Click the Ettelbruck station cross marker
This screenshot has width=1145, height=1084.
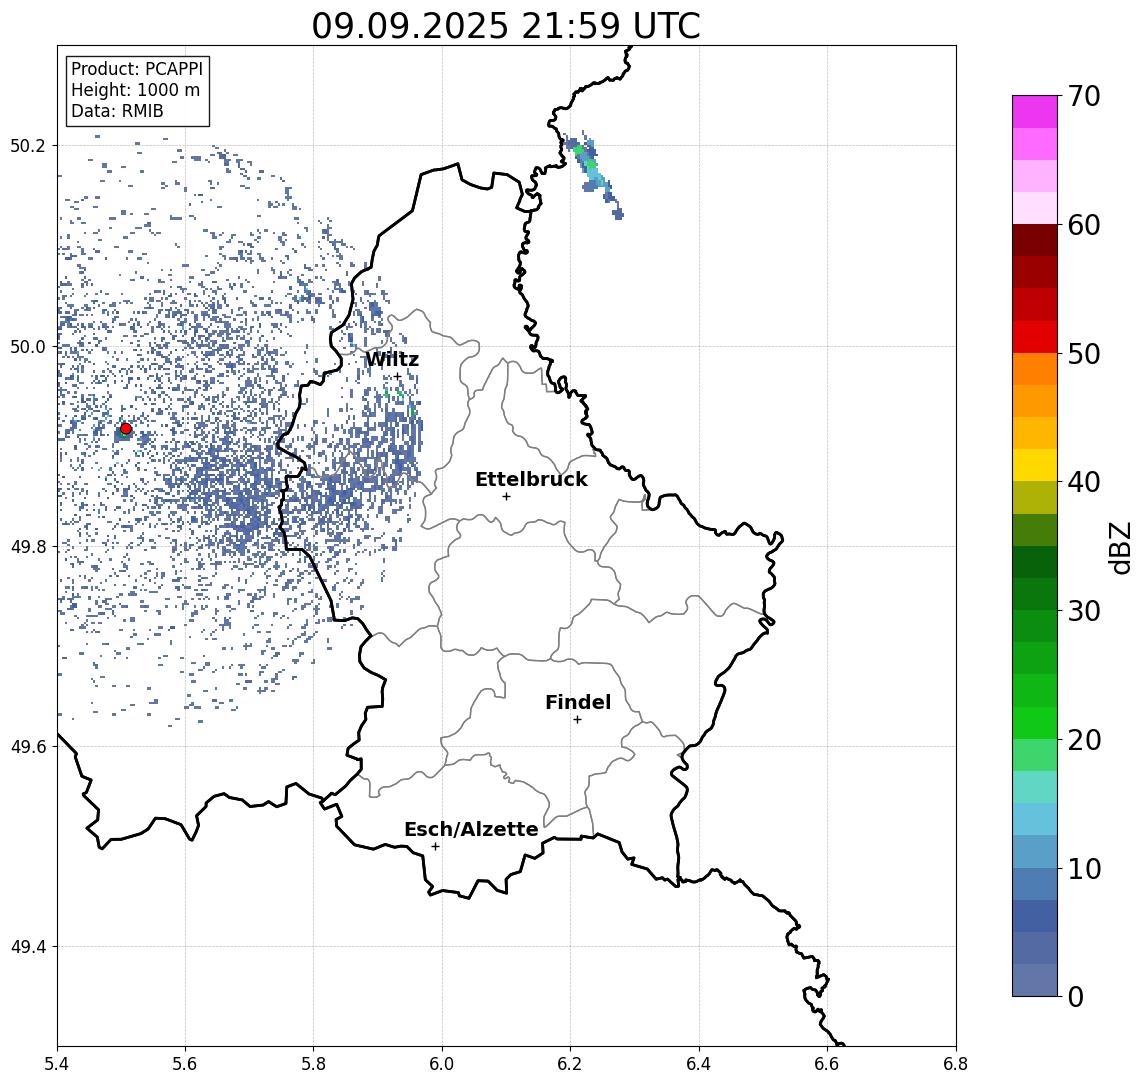[506, 497]
